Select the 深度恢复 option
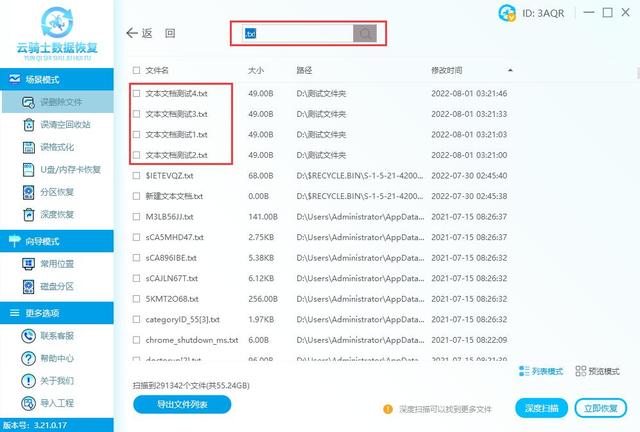Viewport: 640px width, 432px height. point(49,214)
